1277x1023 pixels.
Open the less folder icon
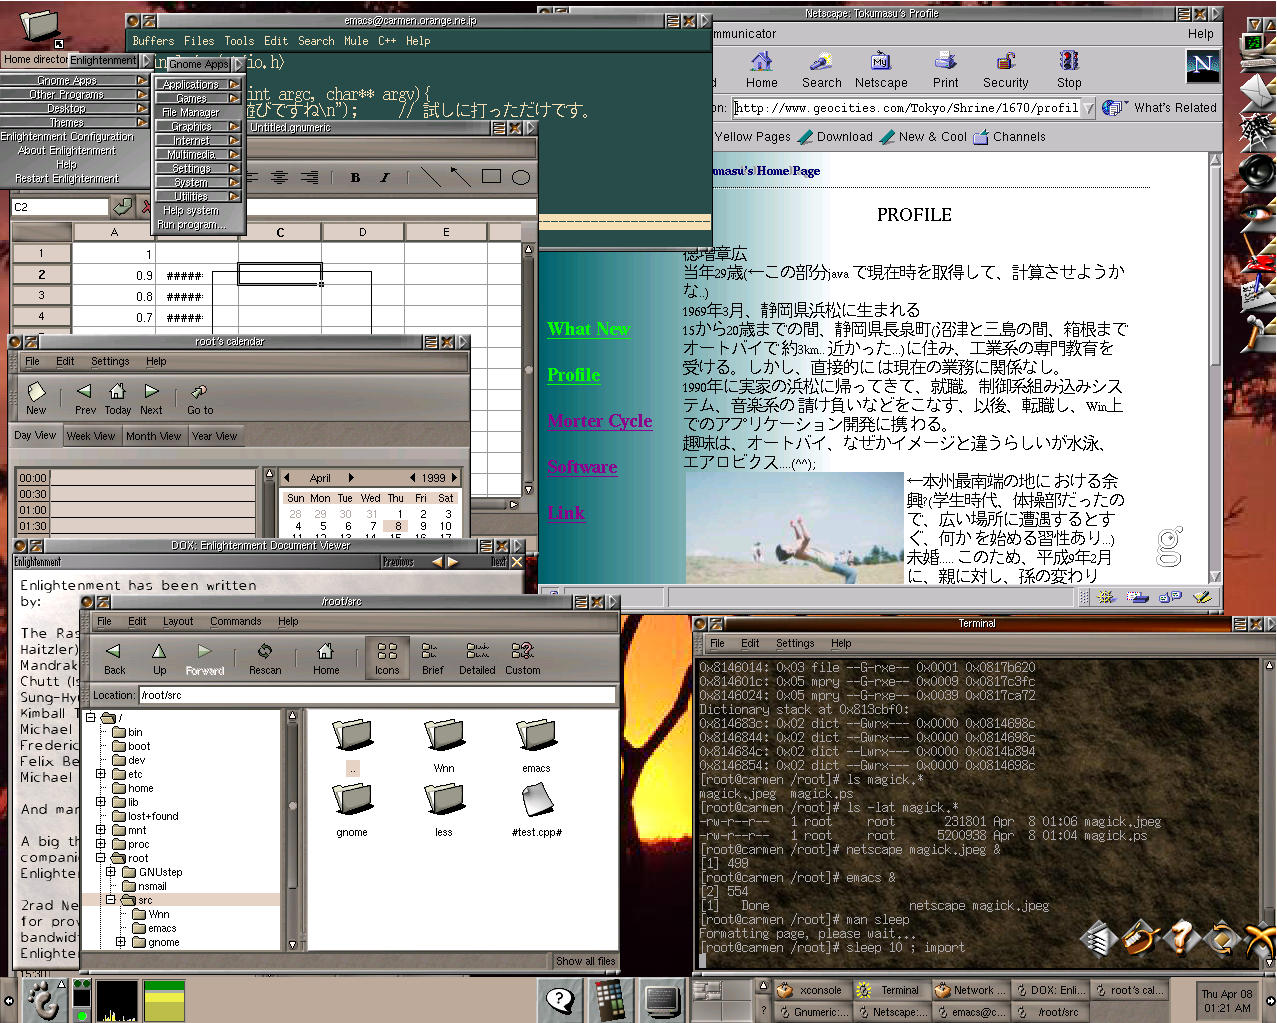(444, 799)
